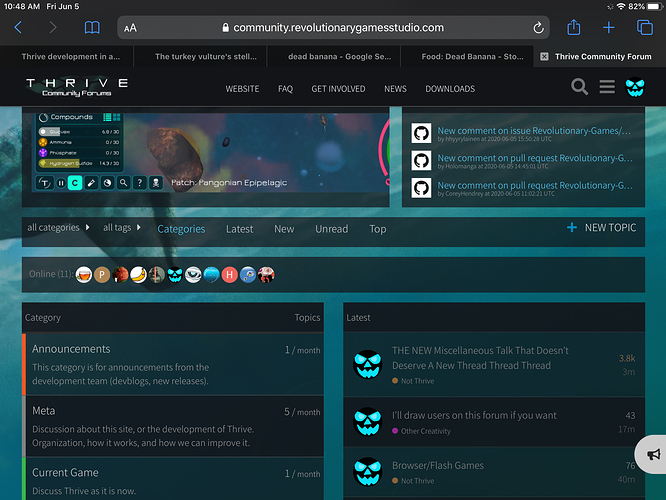Open the 'Browser/Flash Games' topic
This screenshot has width=666, height=500.
click(x=438, y=465)
